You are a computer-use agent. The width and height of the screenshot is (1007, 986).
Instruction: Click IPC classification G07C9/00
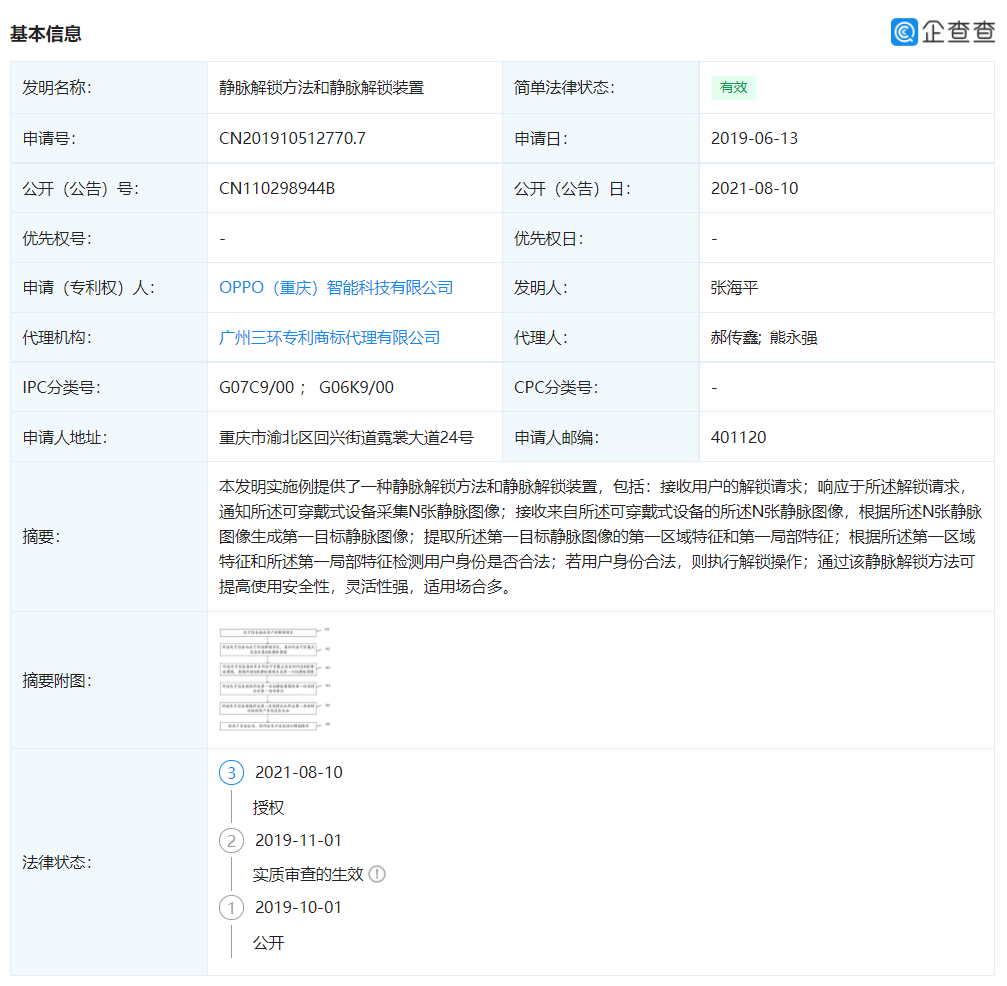coord(257,388)
